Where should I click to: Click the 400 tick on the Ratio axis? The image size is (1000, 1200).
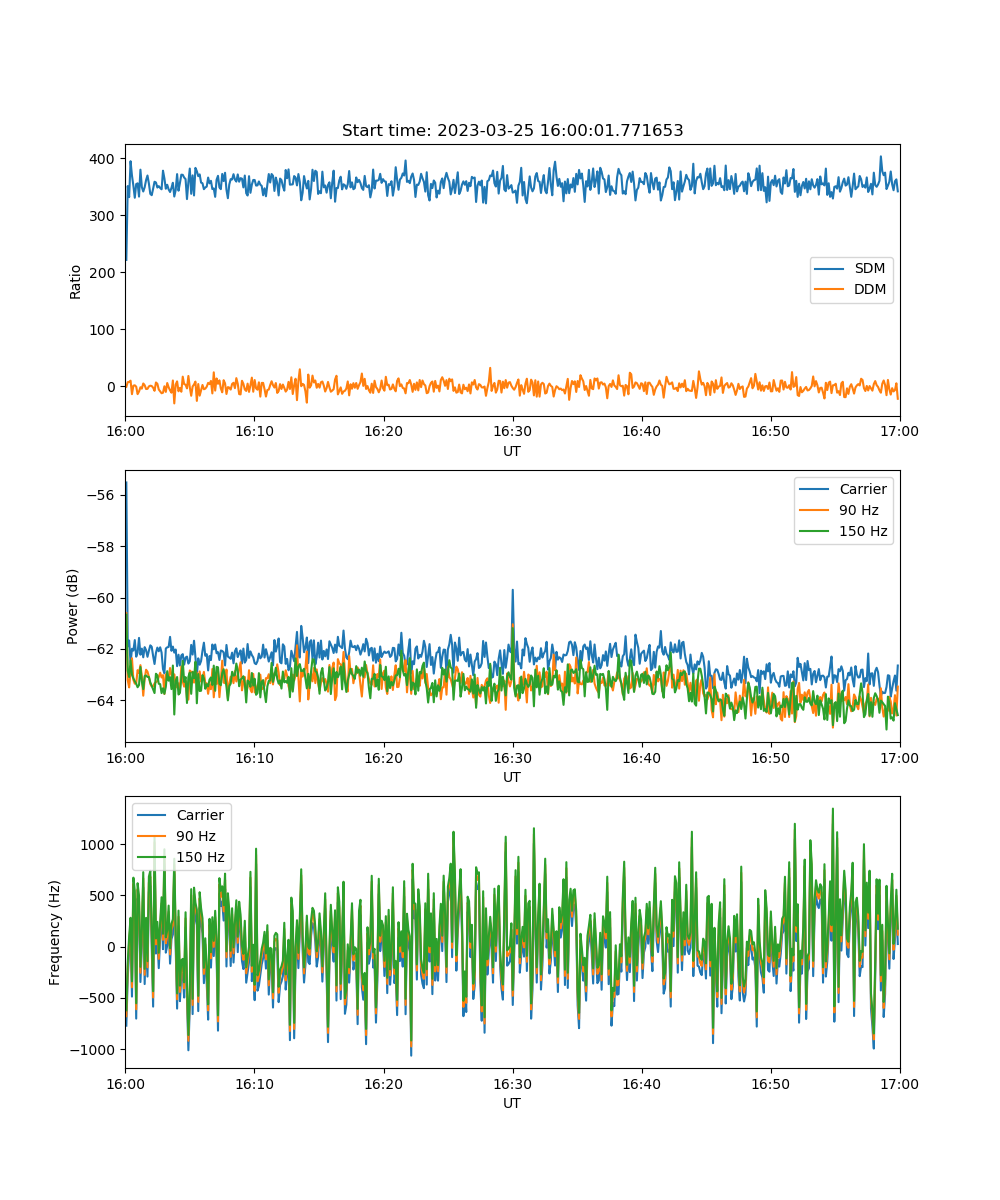pyautogui.click(x=103, y=159)
